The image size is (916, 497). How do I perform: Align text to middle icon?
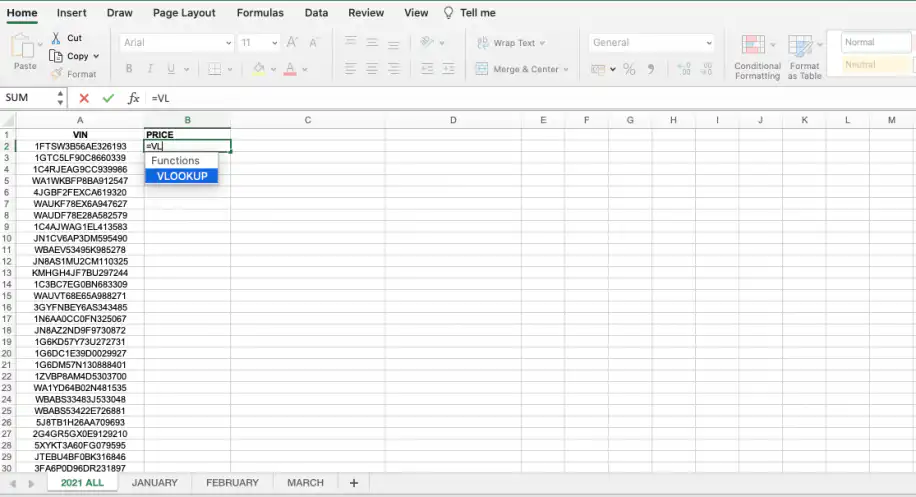[x=372, y=42]
